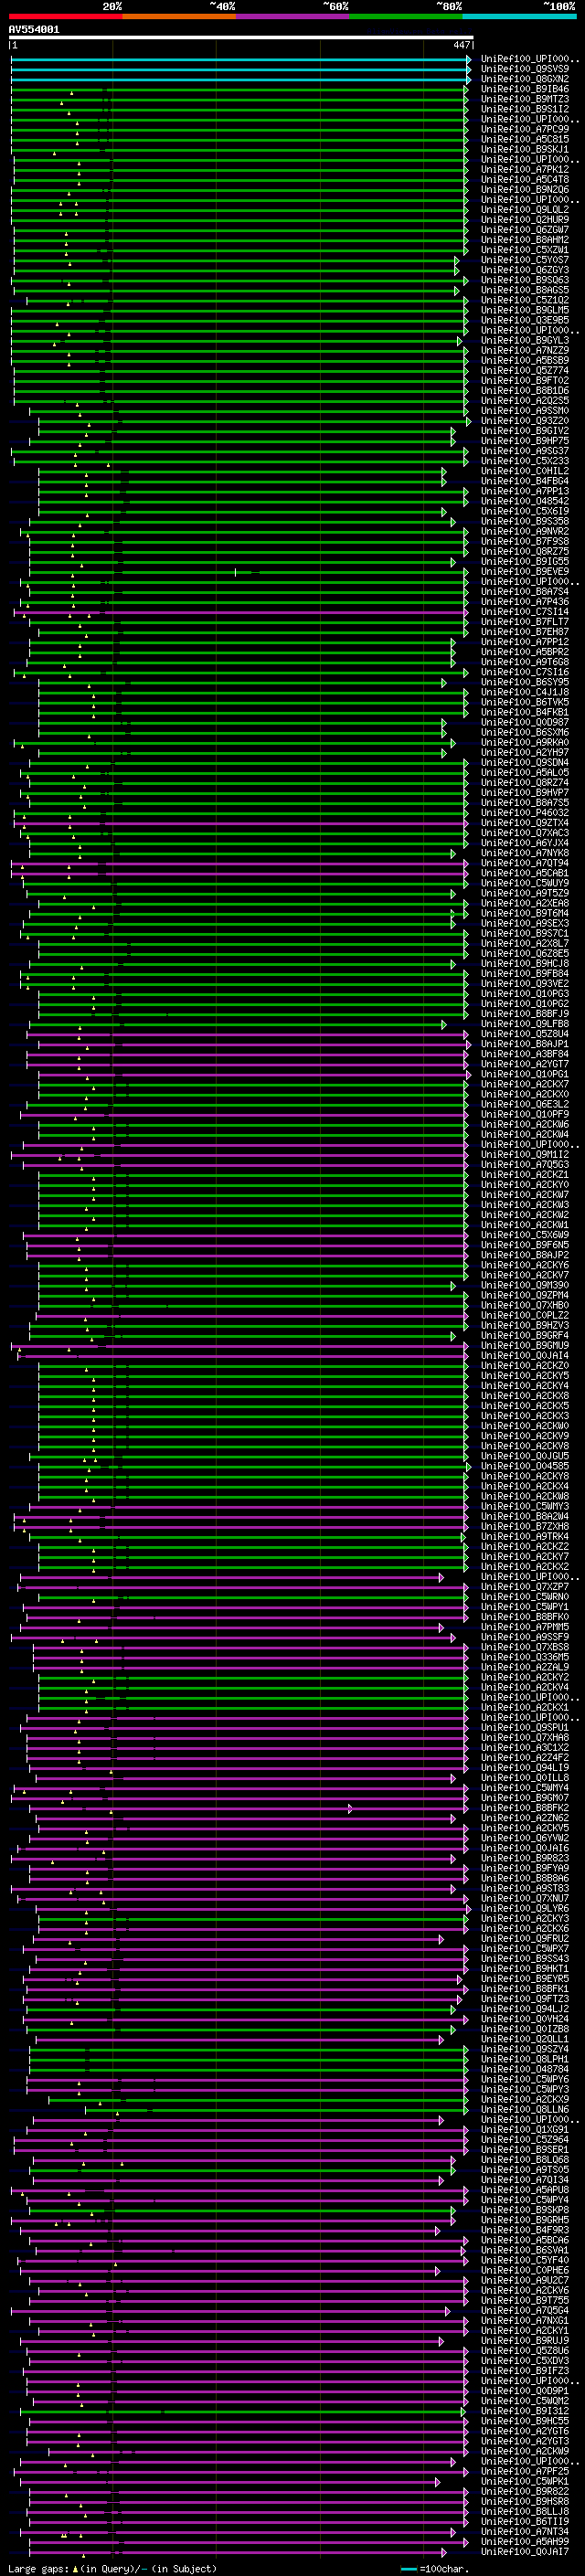The image size is (585, 2576).
Task: Click the UniRef100_A3BF84 label
Action: click(525, 1054)
